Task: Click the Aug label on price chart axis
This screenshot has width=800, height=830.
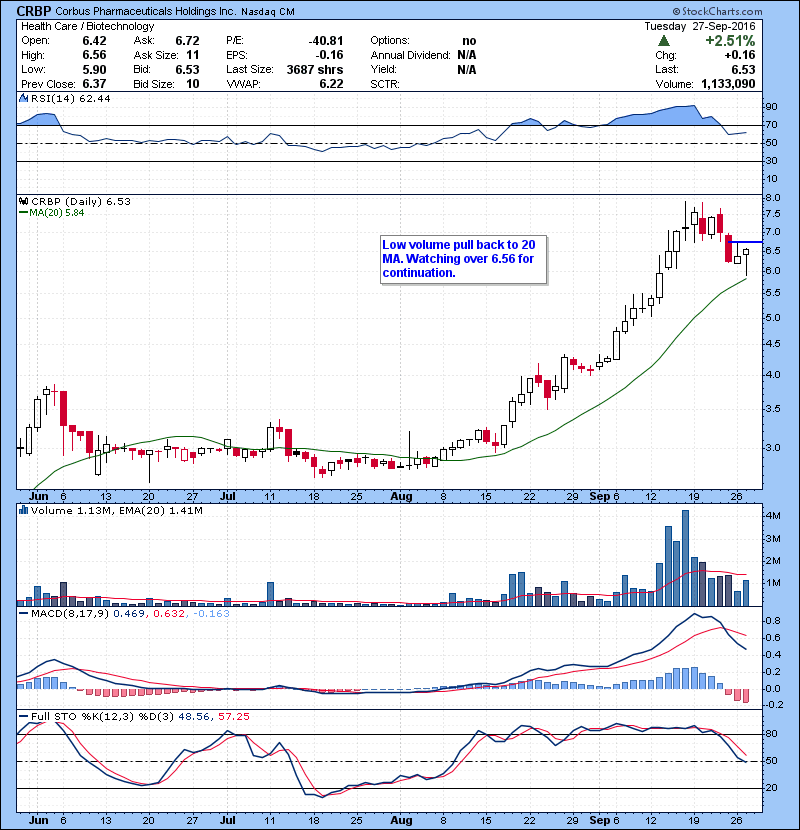Action: pyautogui.click(x=401, y=497)
